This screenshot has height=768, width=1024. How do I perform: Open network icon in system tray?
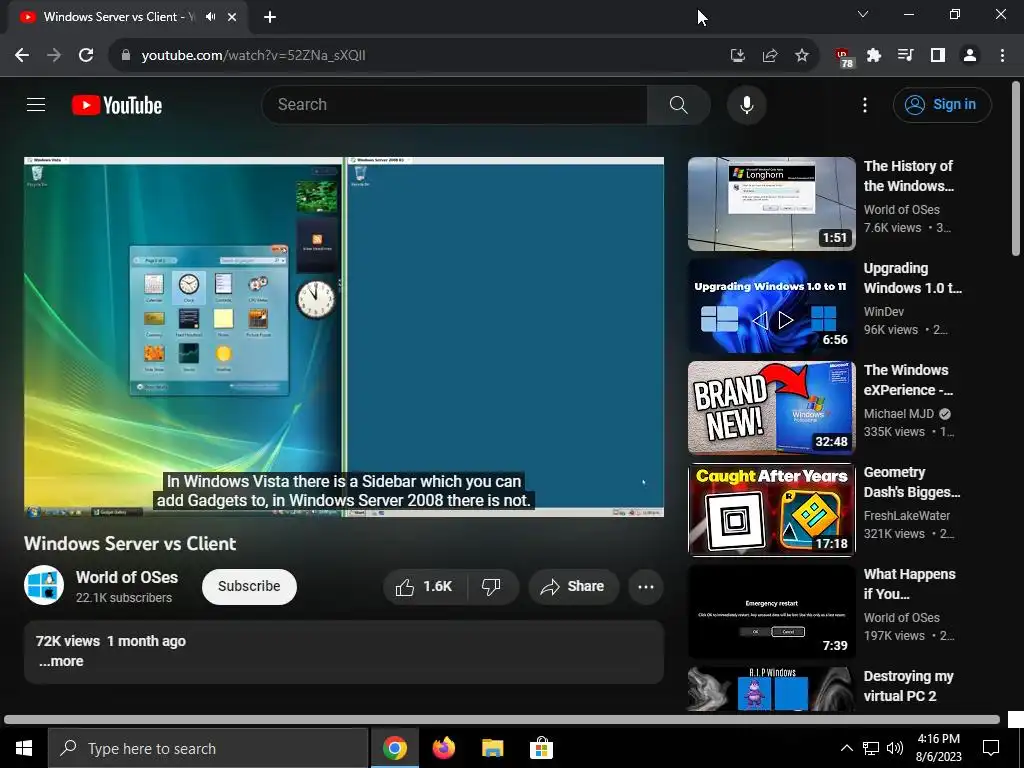(x=871, y=748)
